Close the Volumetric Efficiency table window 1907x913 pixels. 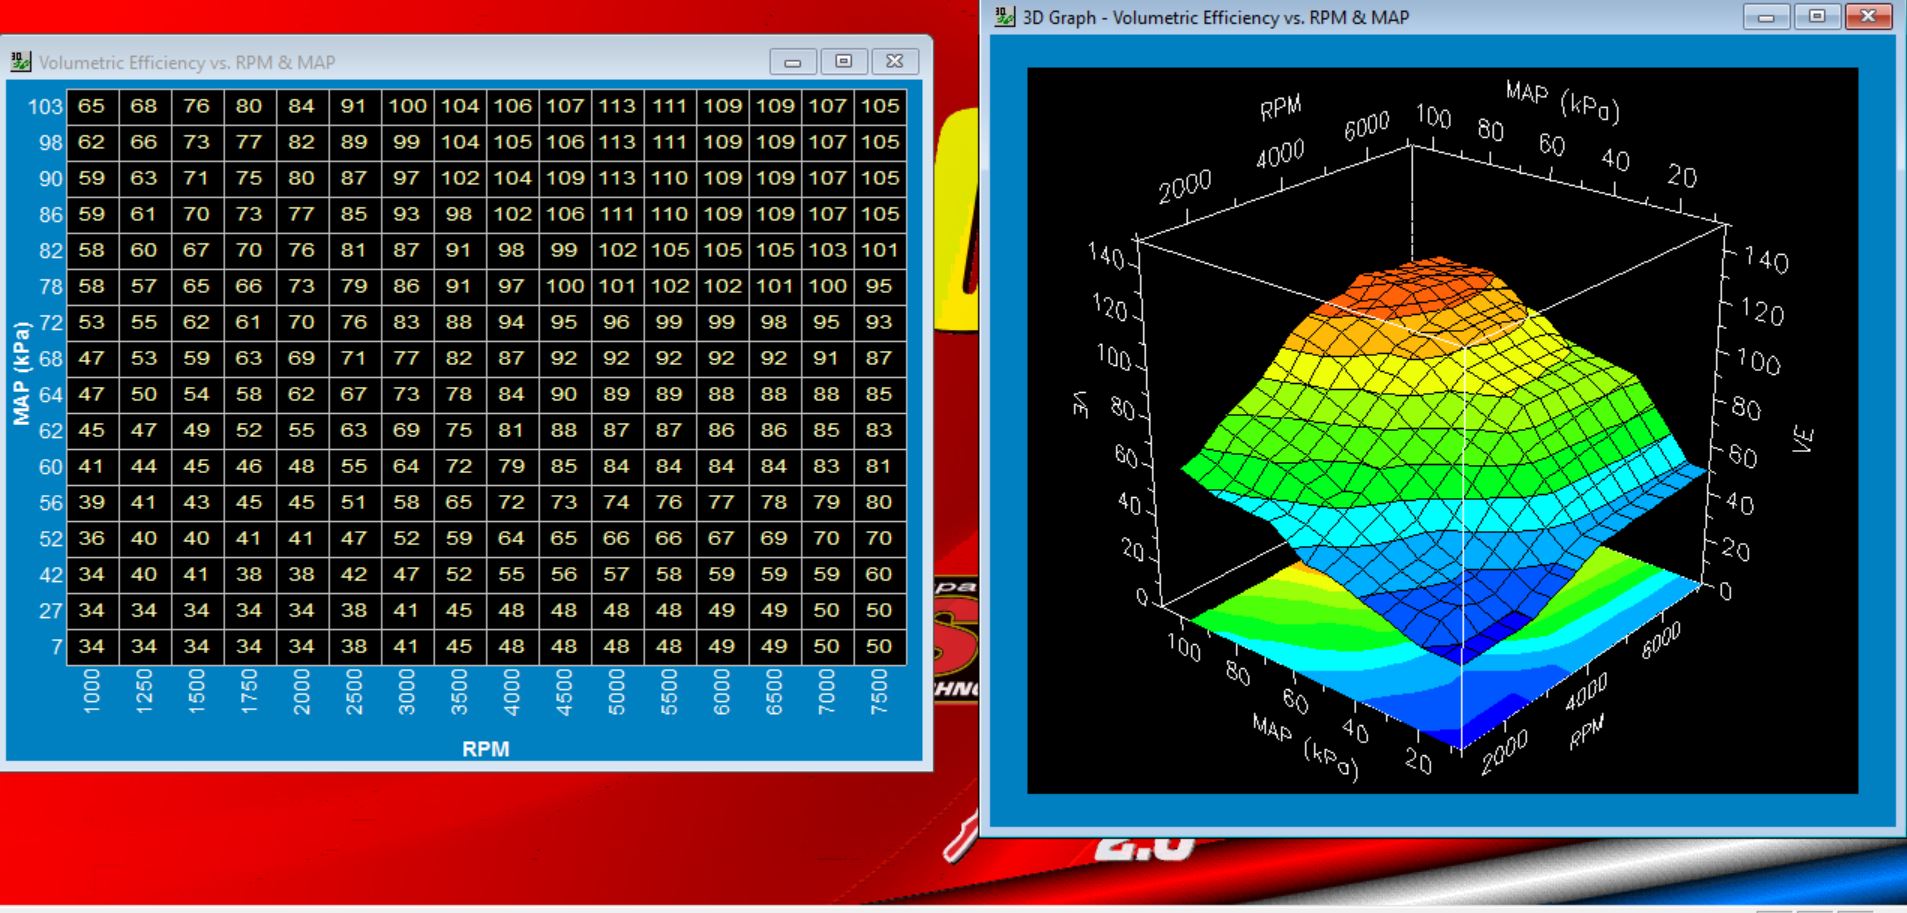[895, 62]
